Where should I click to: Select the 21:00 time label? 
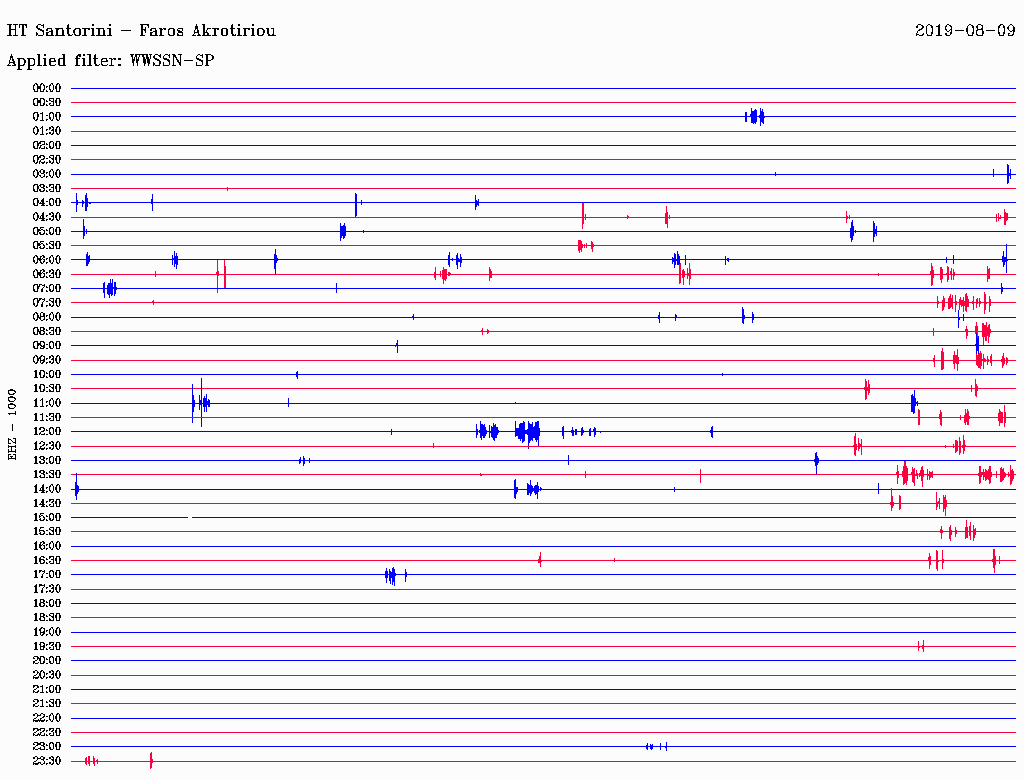click(47, 689)
